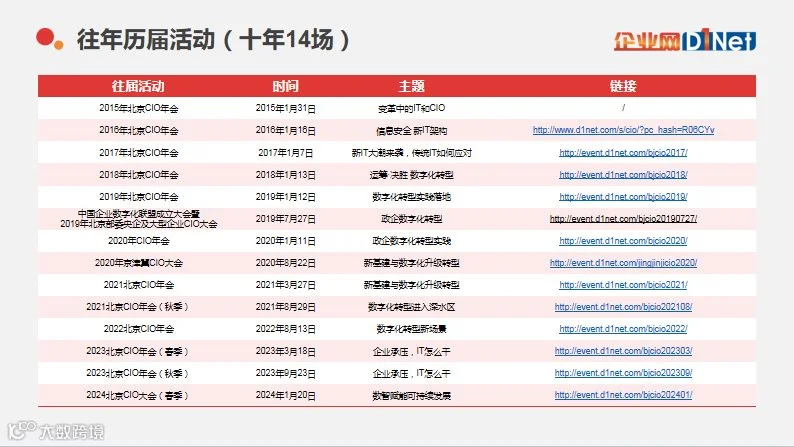Click the 链接 column header

[x=623, y=86]
